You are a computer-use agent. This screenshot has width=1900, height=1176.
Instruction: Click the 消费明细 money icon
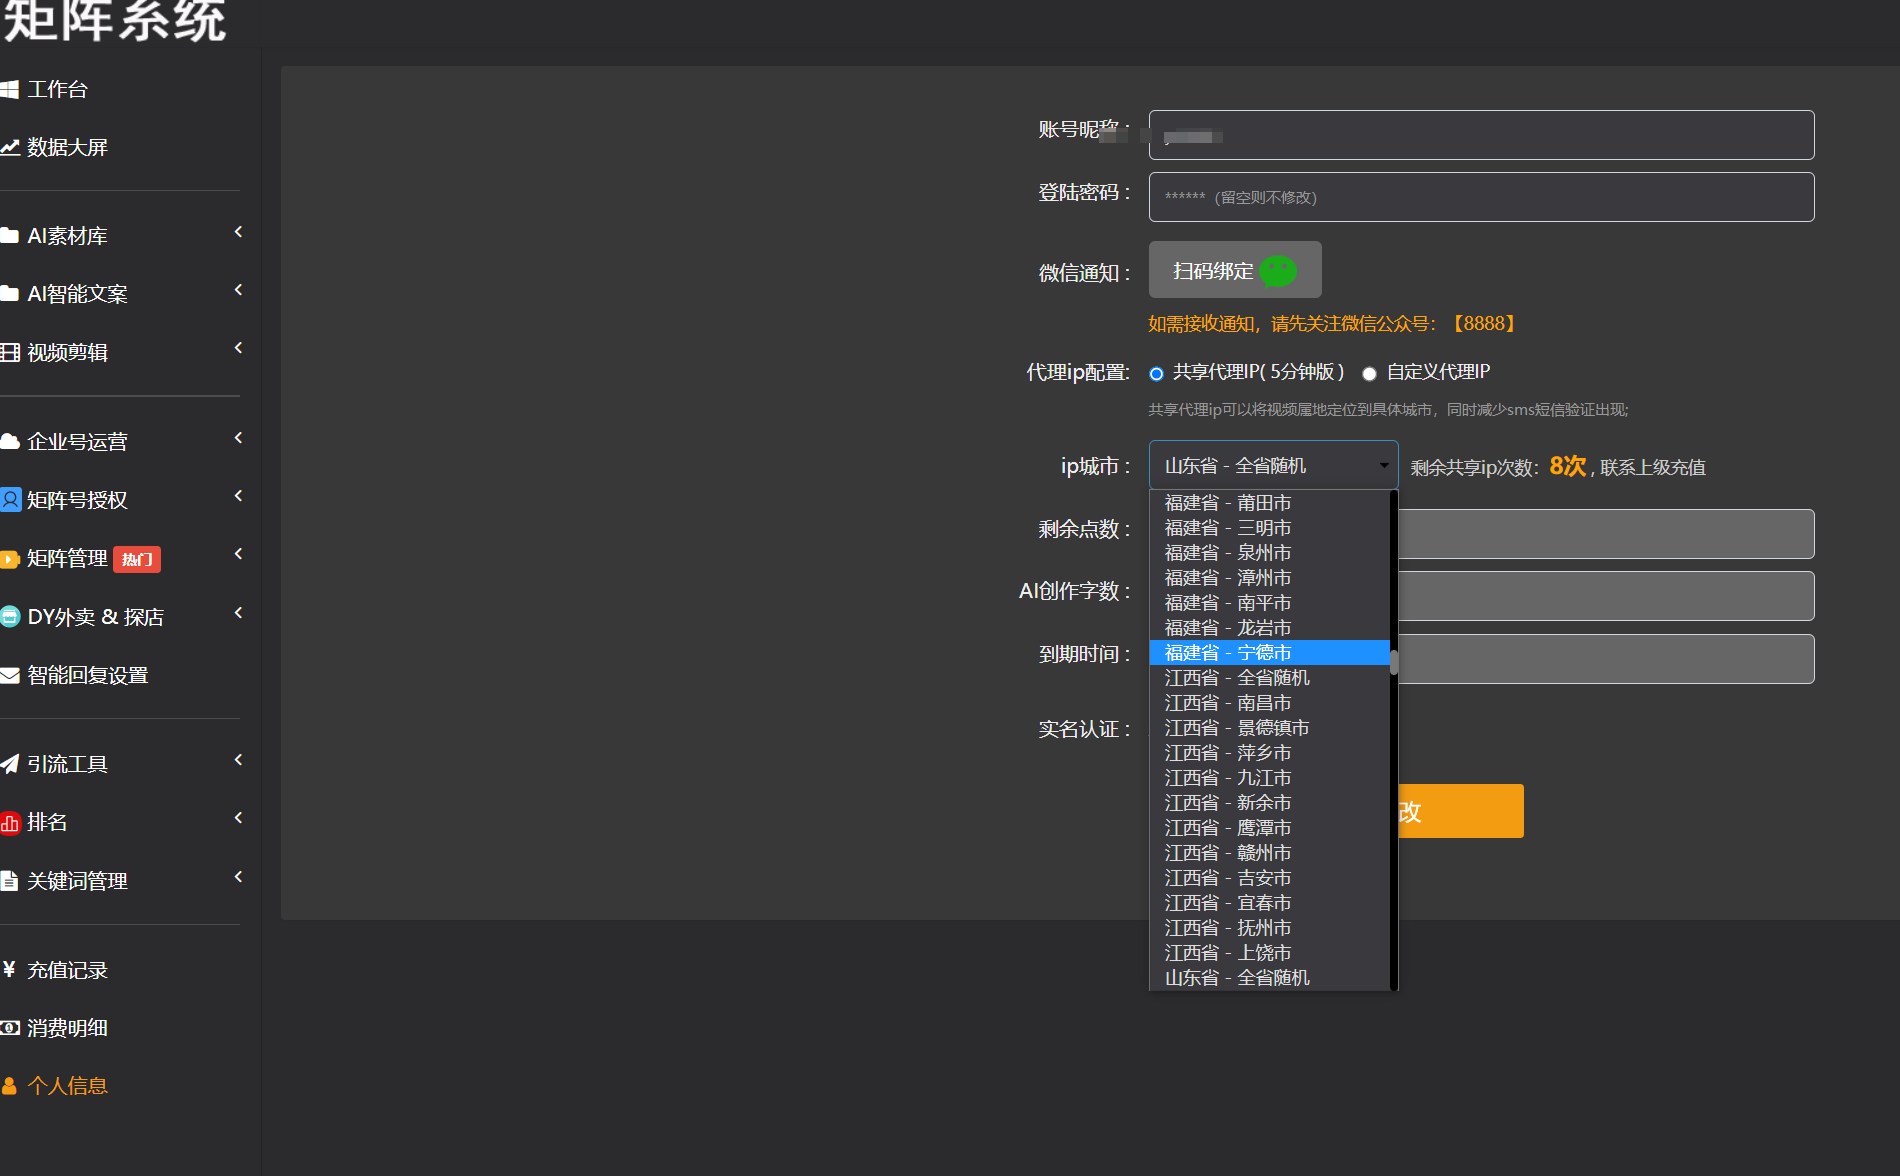10,1028
